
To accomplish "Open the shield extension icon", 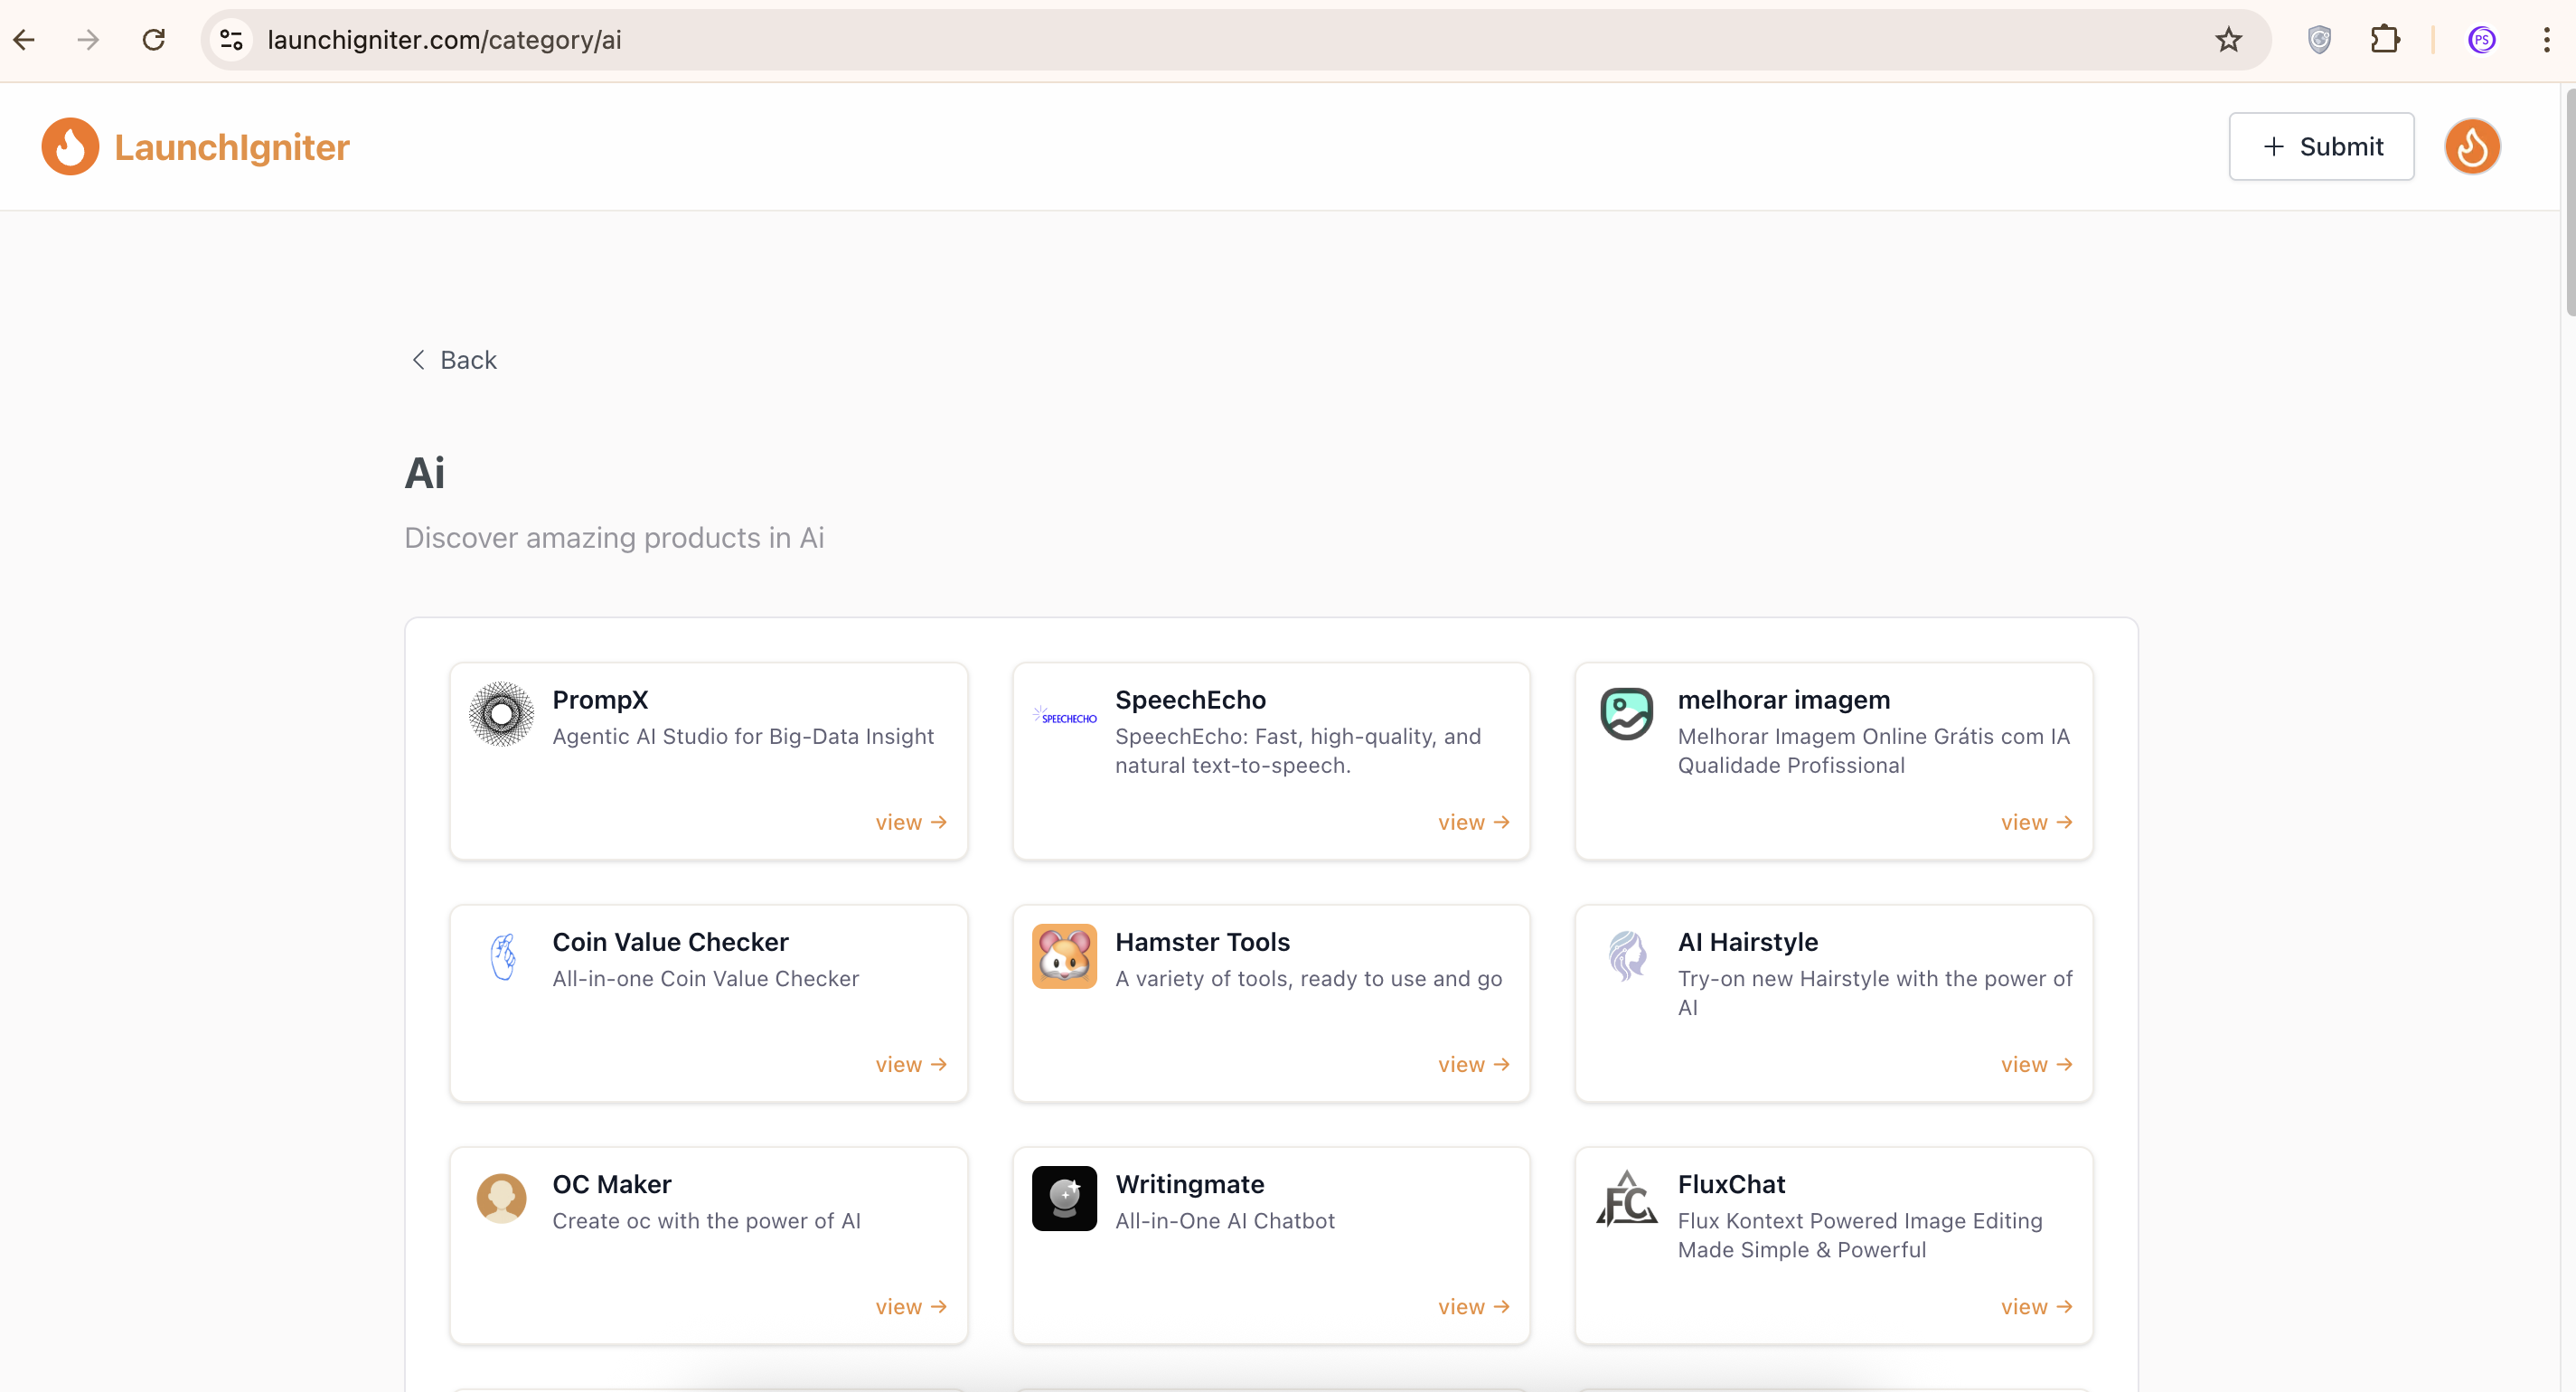I will click(2319, 40).
